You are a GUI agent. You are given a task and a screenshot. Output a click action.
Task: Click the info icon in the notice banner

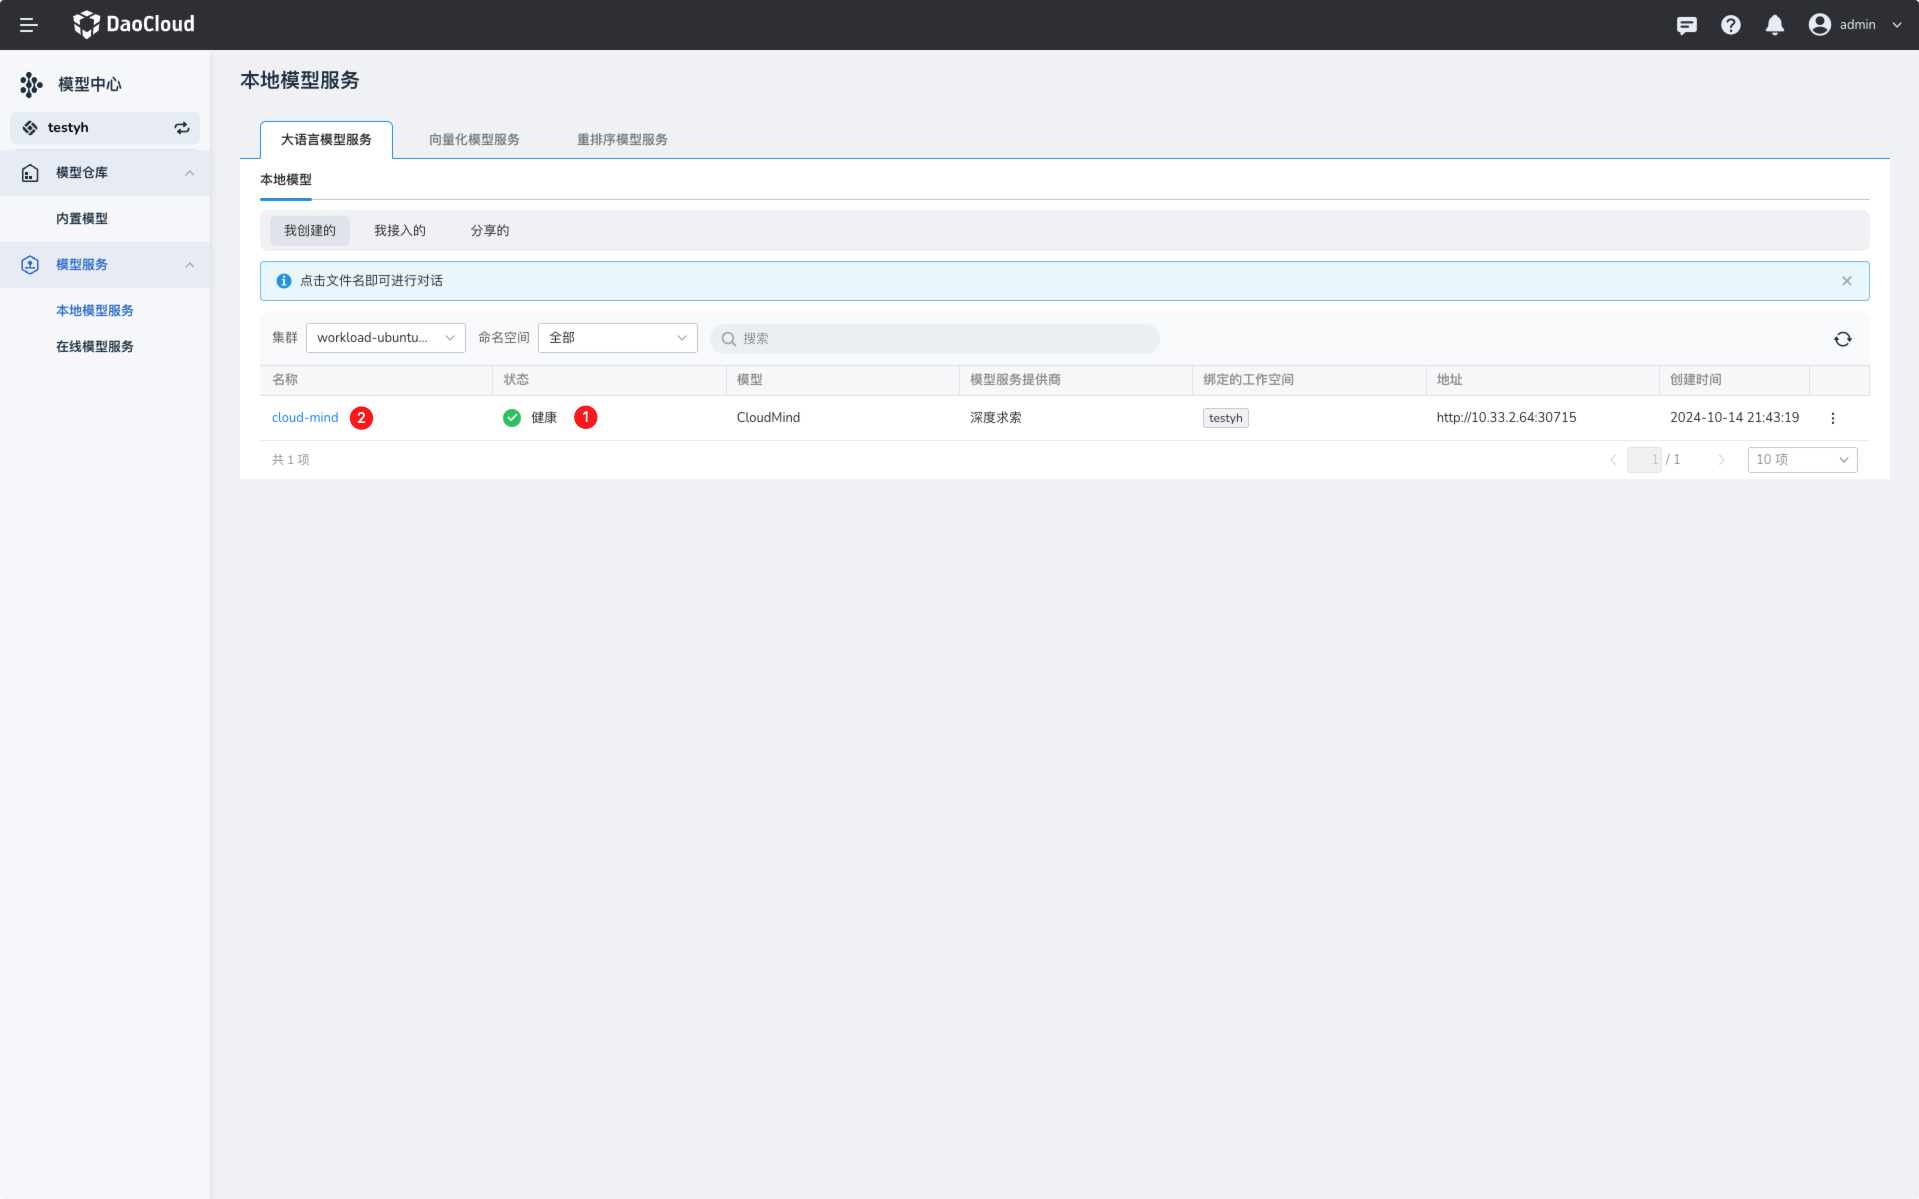[284, 281]
